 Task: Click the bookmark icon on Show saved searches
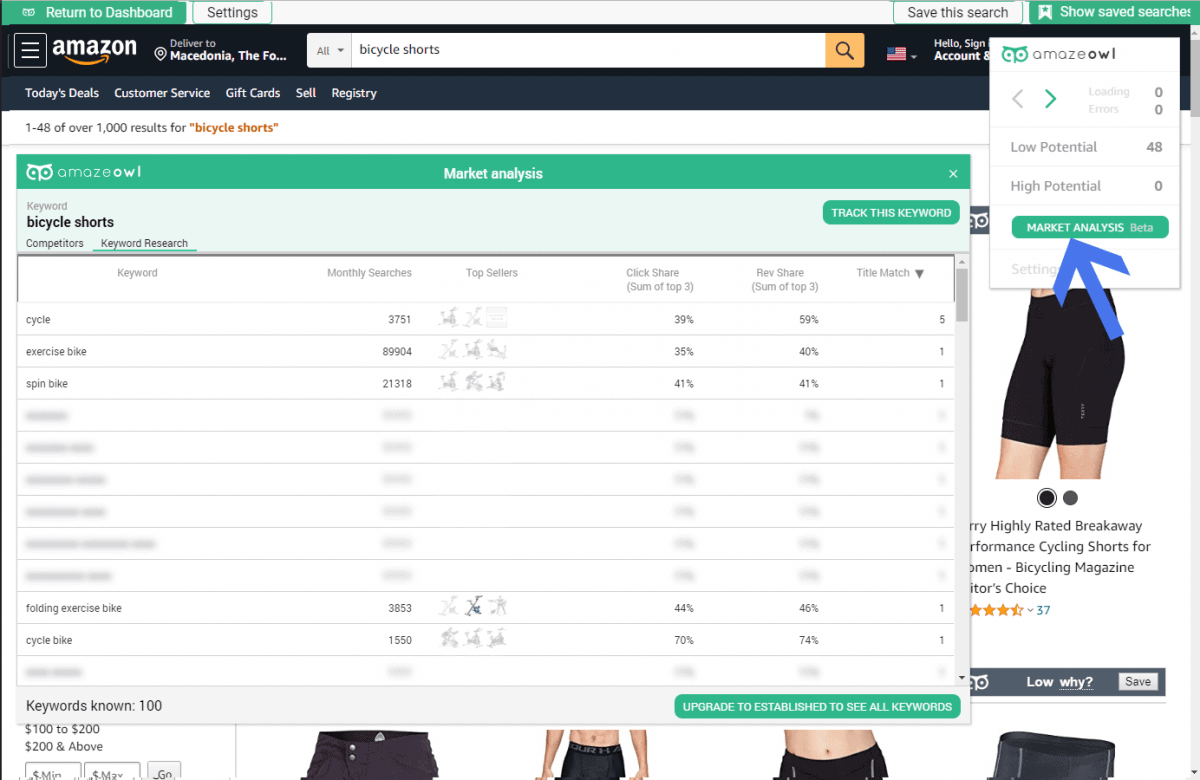(x=1045, y=12)
